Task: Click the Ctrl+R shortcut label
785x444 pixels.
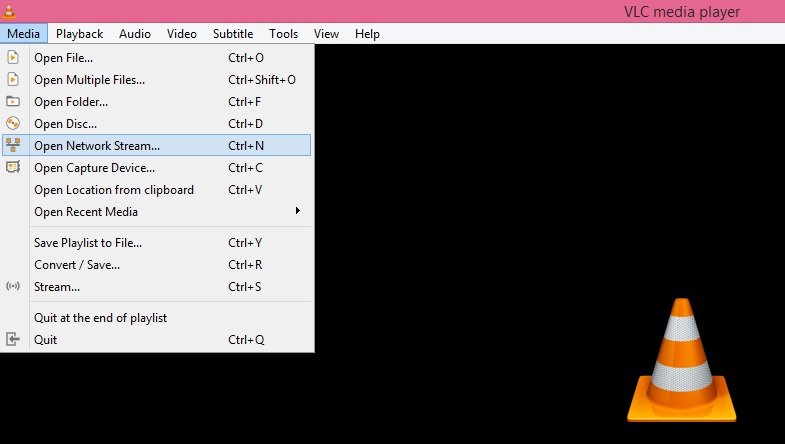Action: pyautogui.click(x=245, y=265)
